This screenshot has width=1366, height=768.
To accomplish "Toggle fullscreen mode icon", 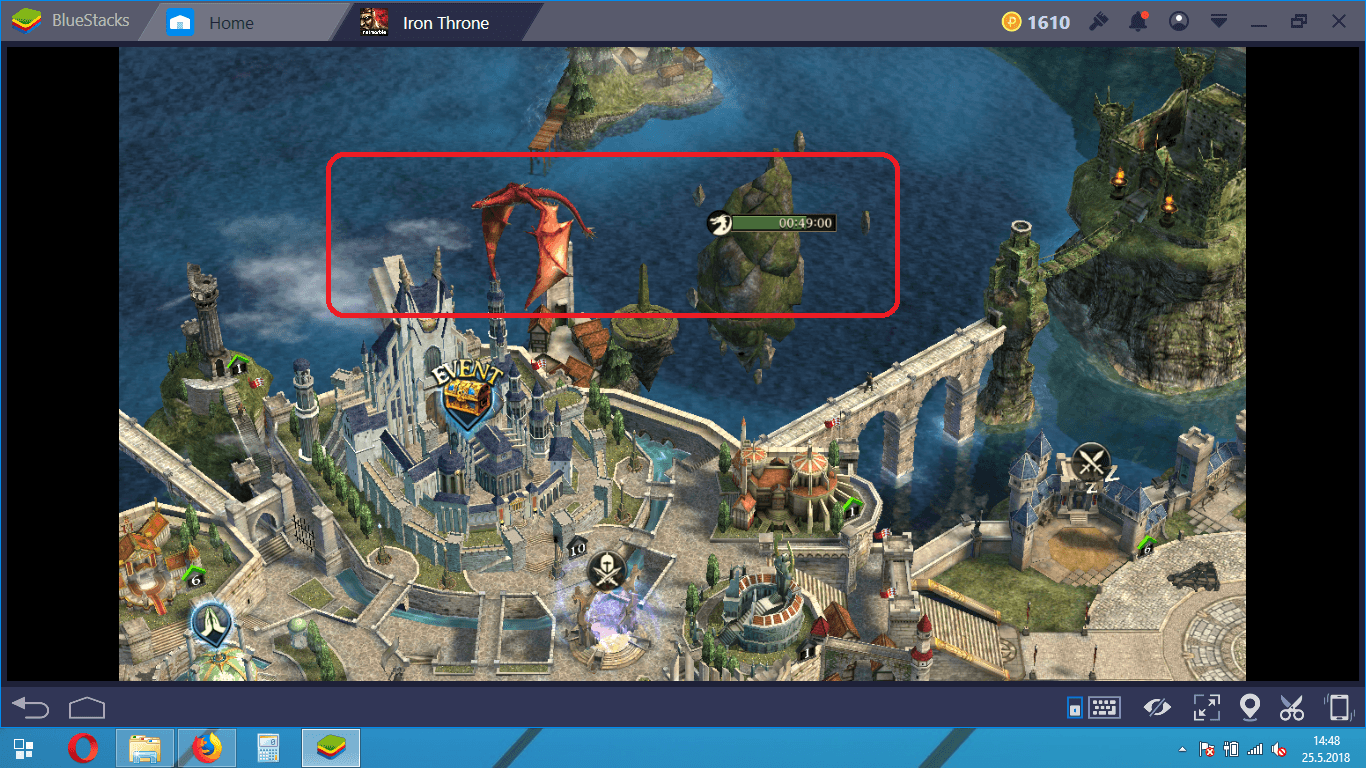I will click(x=1206, y=708).
